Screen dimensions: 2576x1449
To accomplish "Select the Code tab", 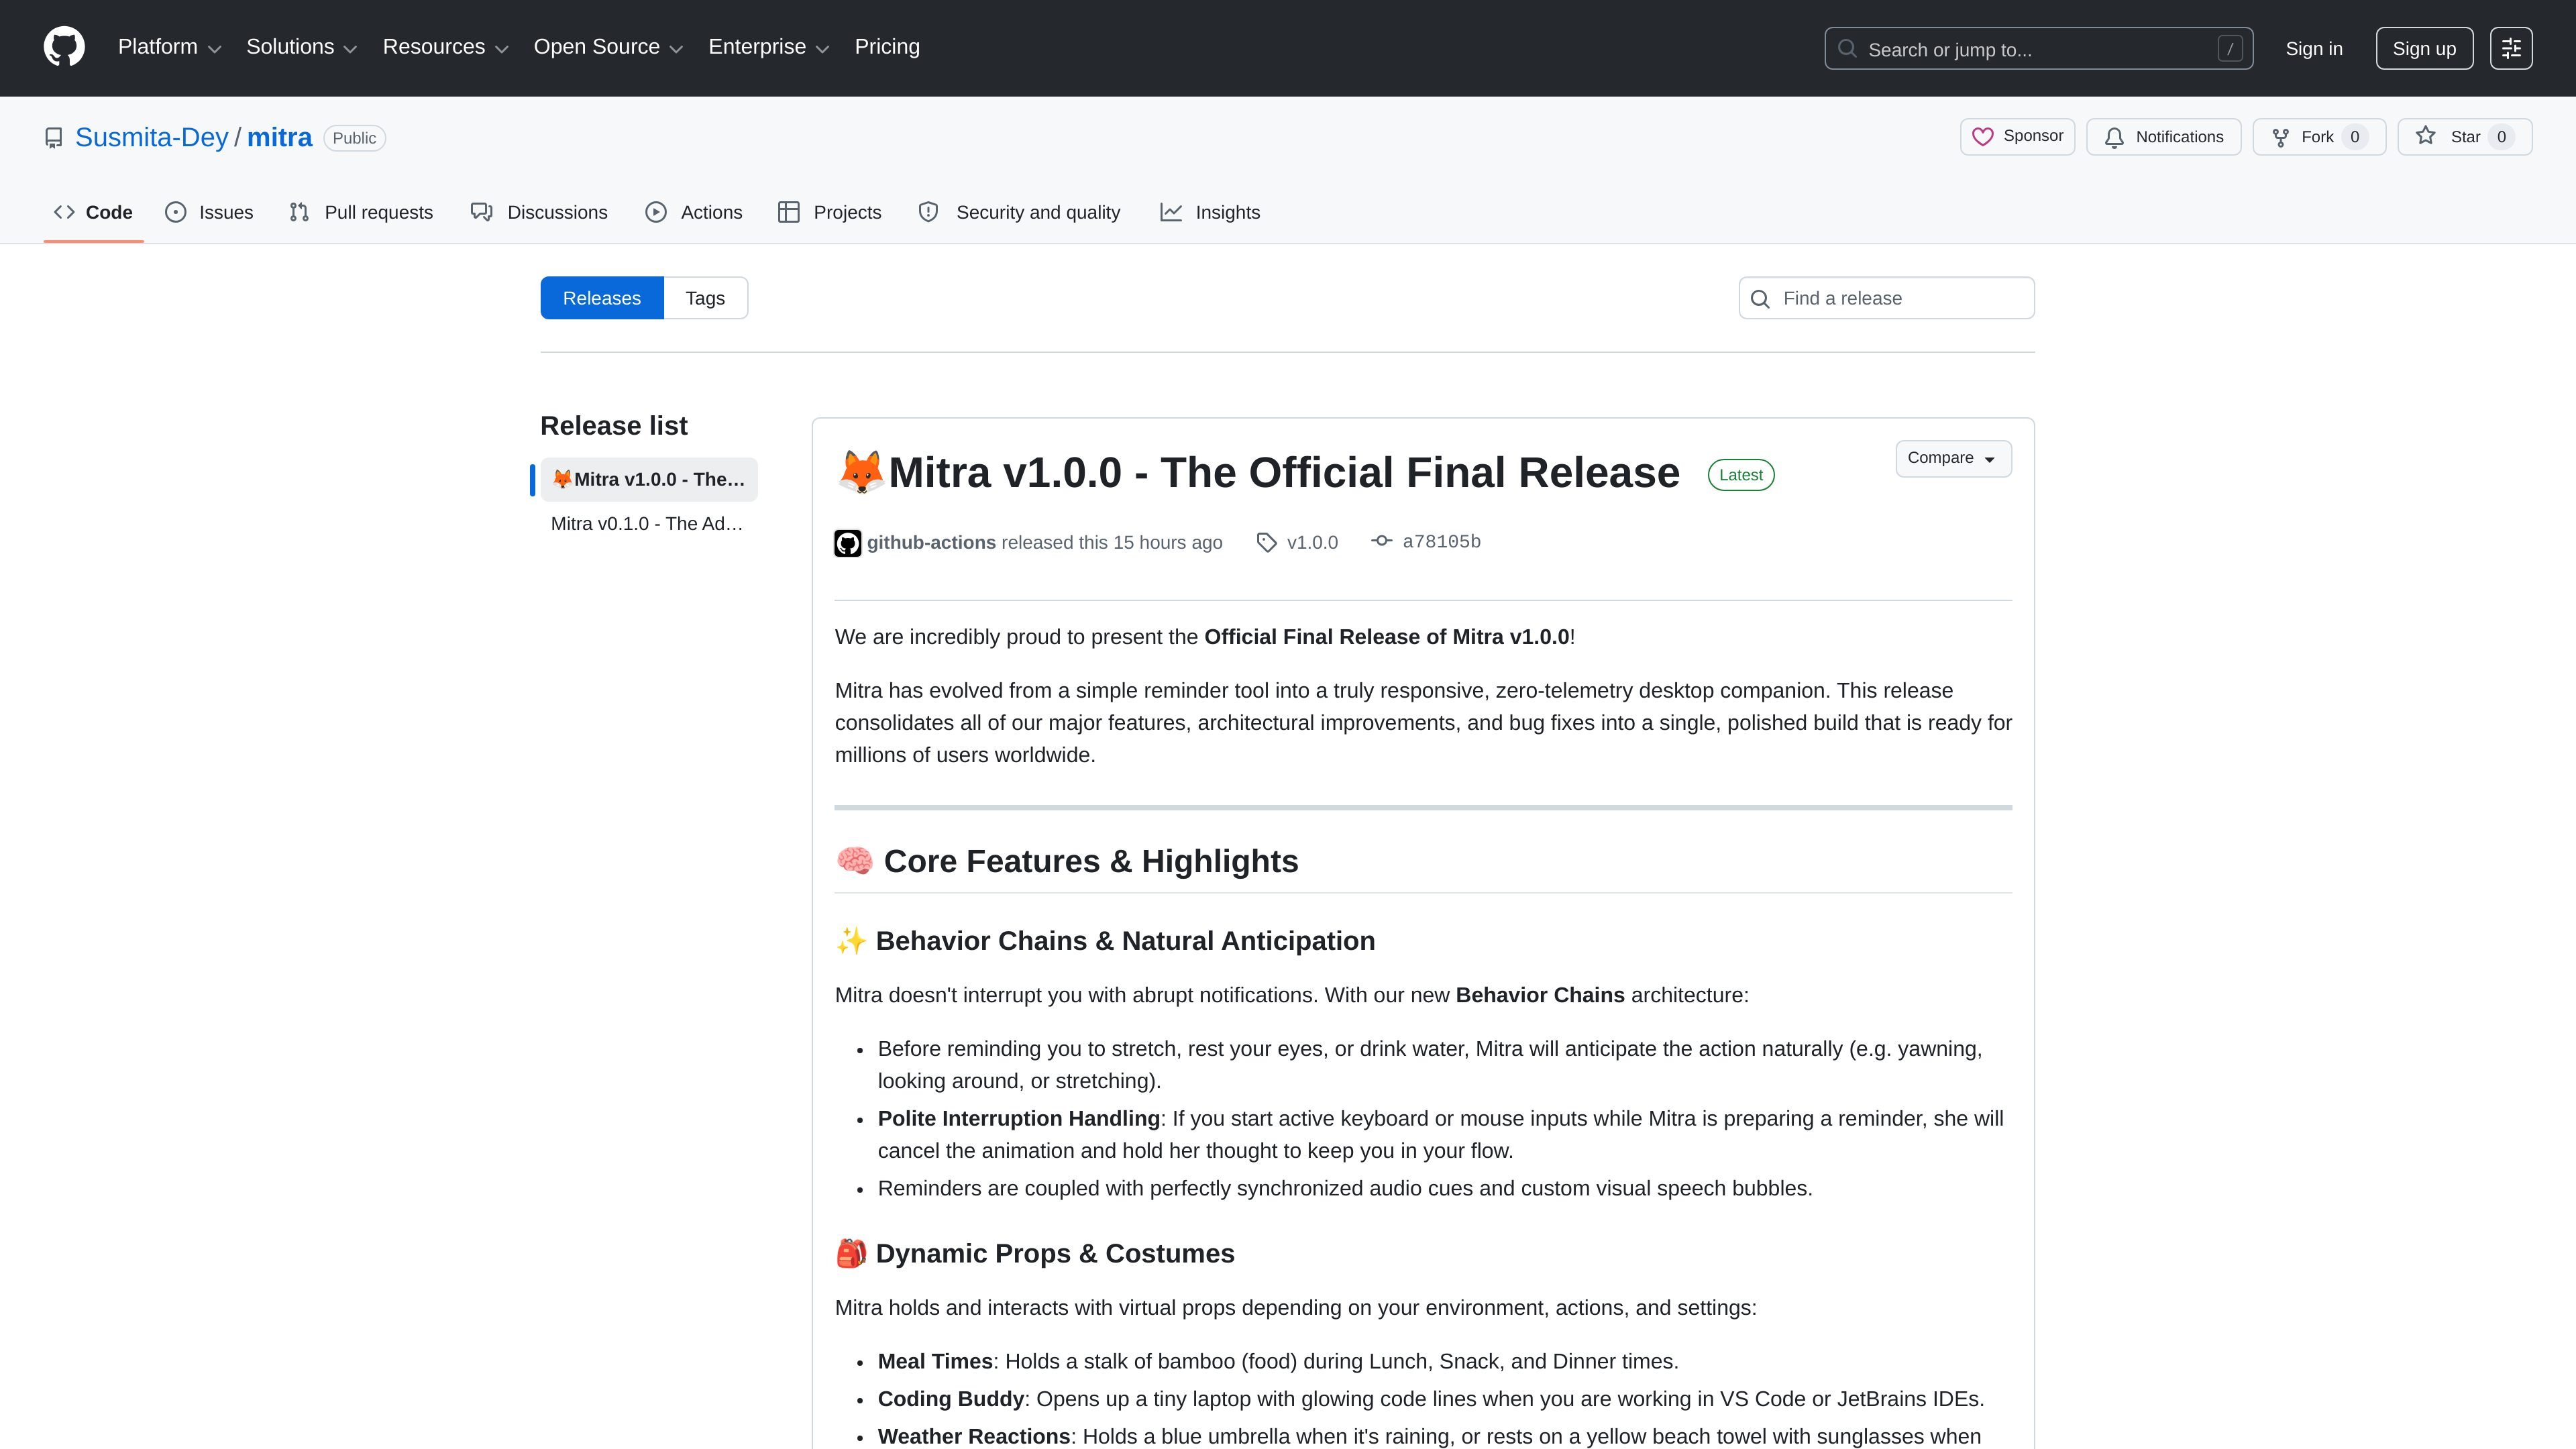I will pyautogui.click(x=94, y=212).
